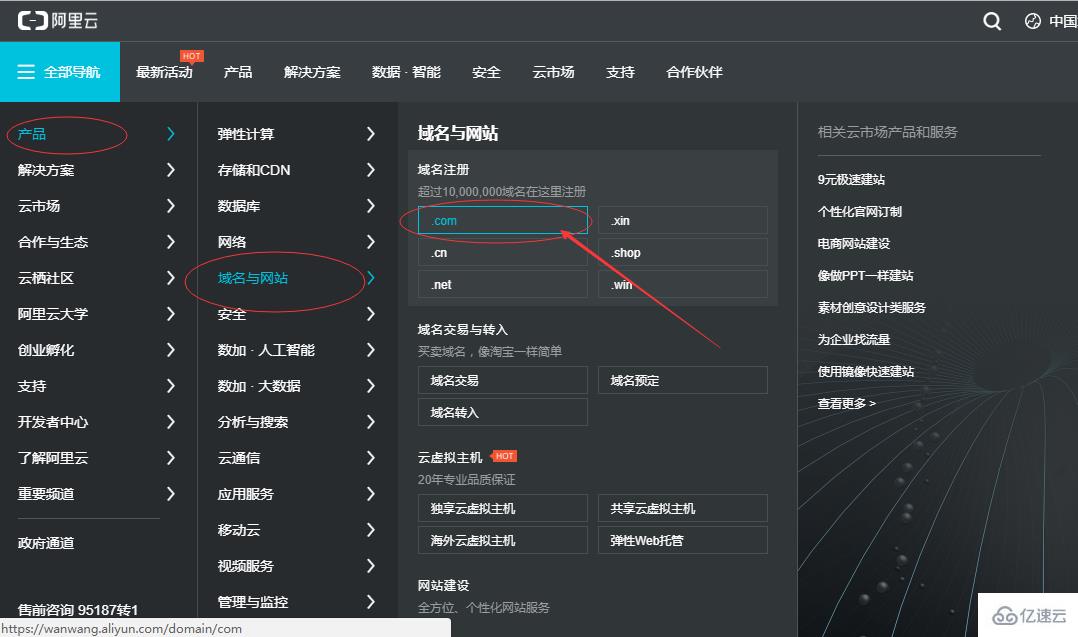Click the 全部导航 hamburger menu icon
This screenshot has width=1078, height=637.
[26, 71]
